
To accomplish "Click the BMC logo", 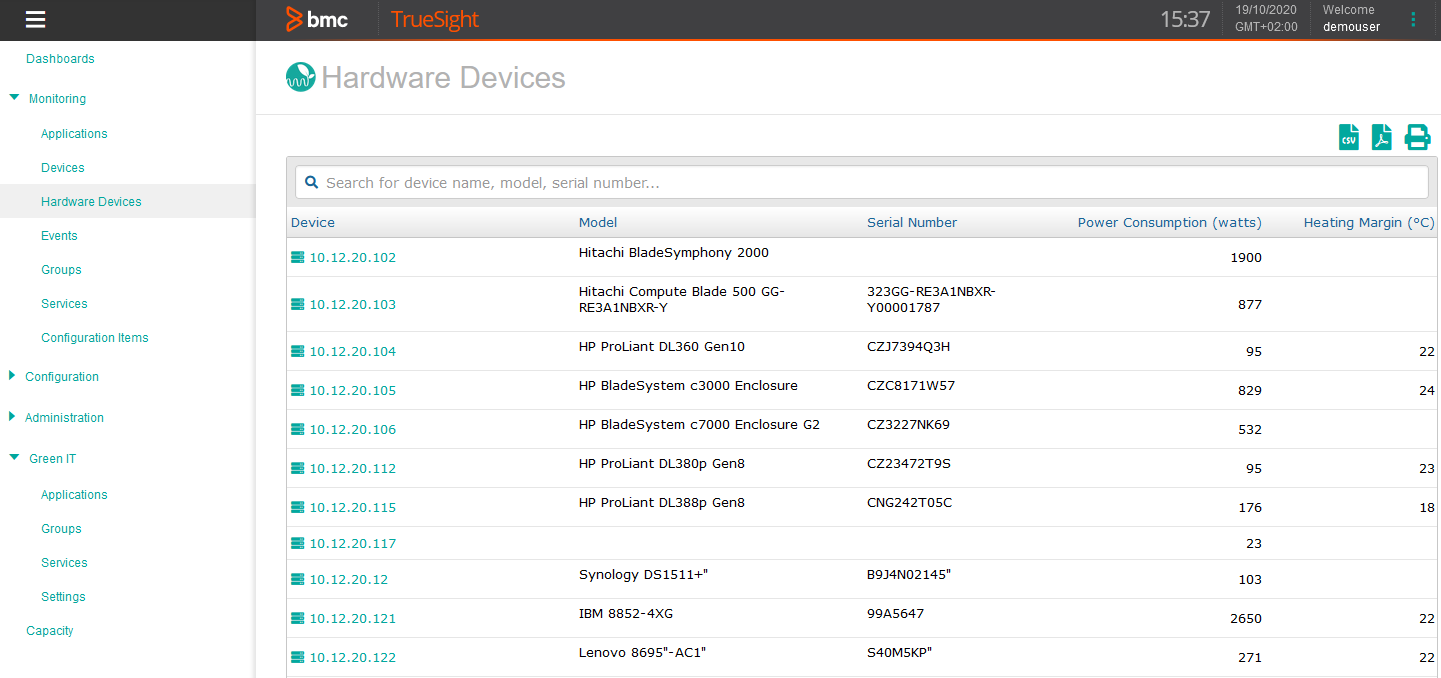I will (316, 19).
